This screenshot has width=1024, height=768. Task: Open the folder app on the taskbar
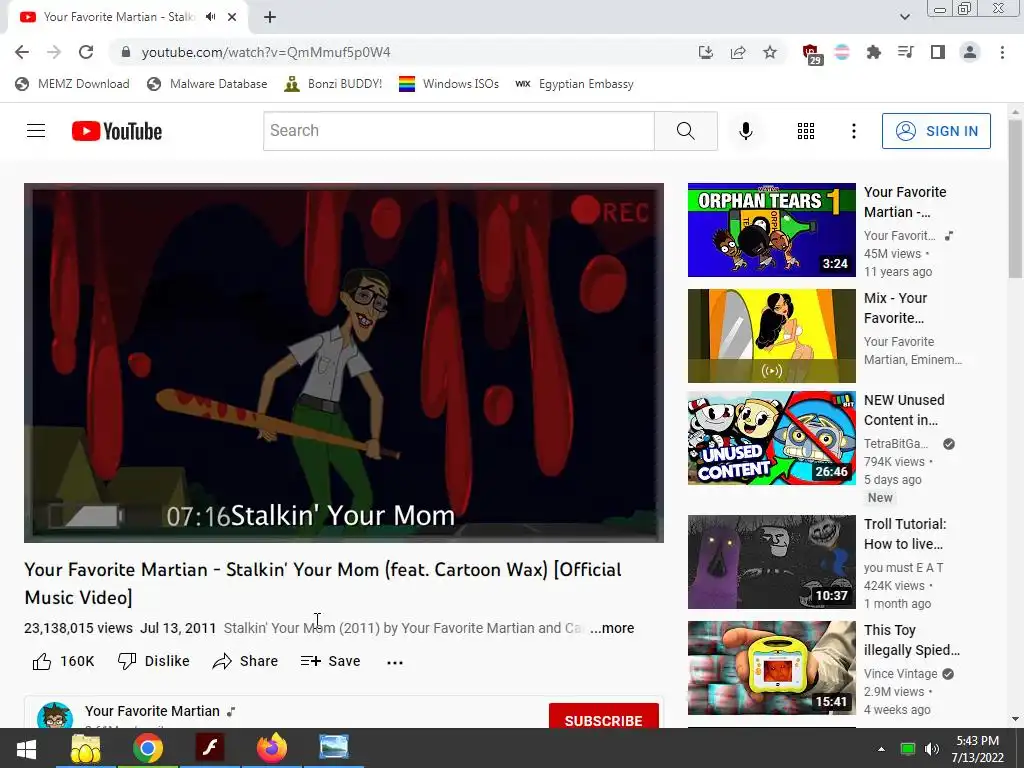point(86,749)
